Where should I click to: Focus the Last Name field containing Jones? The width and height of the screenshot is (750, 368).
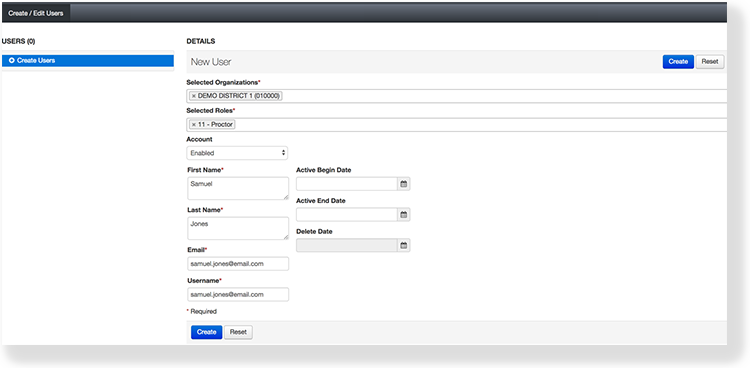[238, 228]
